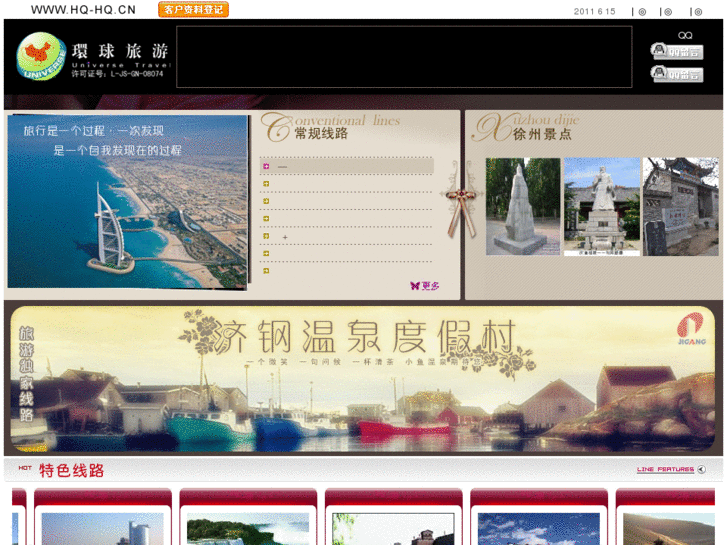Screen dimensions: 727x545
Task: Open the upper QQ留言 button
Action: 677,51
